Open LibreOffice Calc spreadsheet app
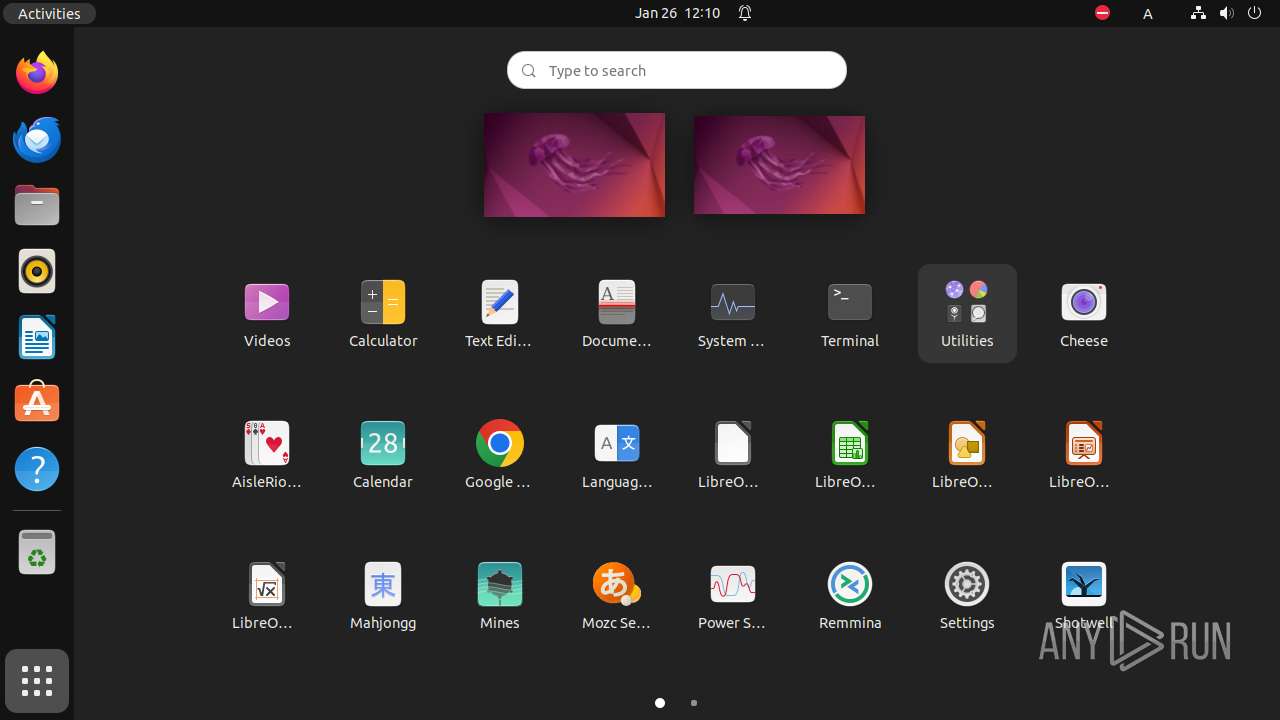This screenshot has height=720, width=1280. tap(850, 454)
